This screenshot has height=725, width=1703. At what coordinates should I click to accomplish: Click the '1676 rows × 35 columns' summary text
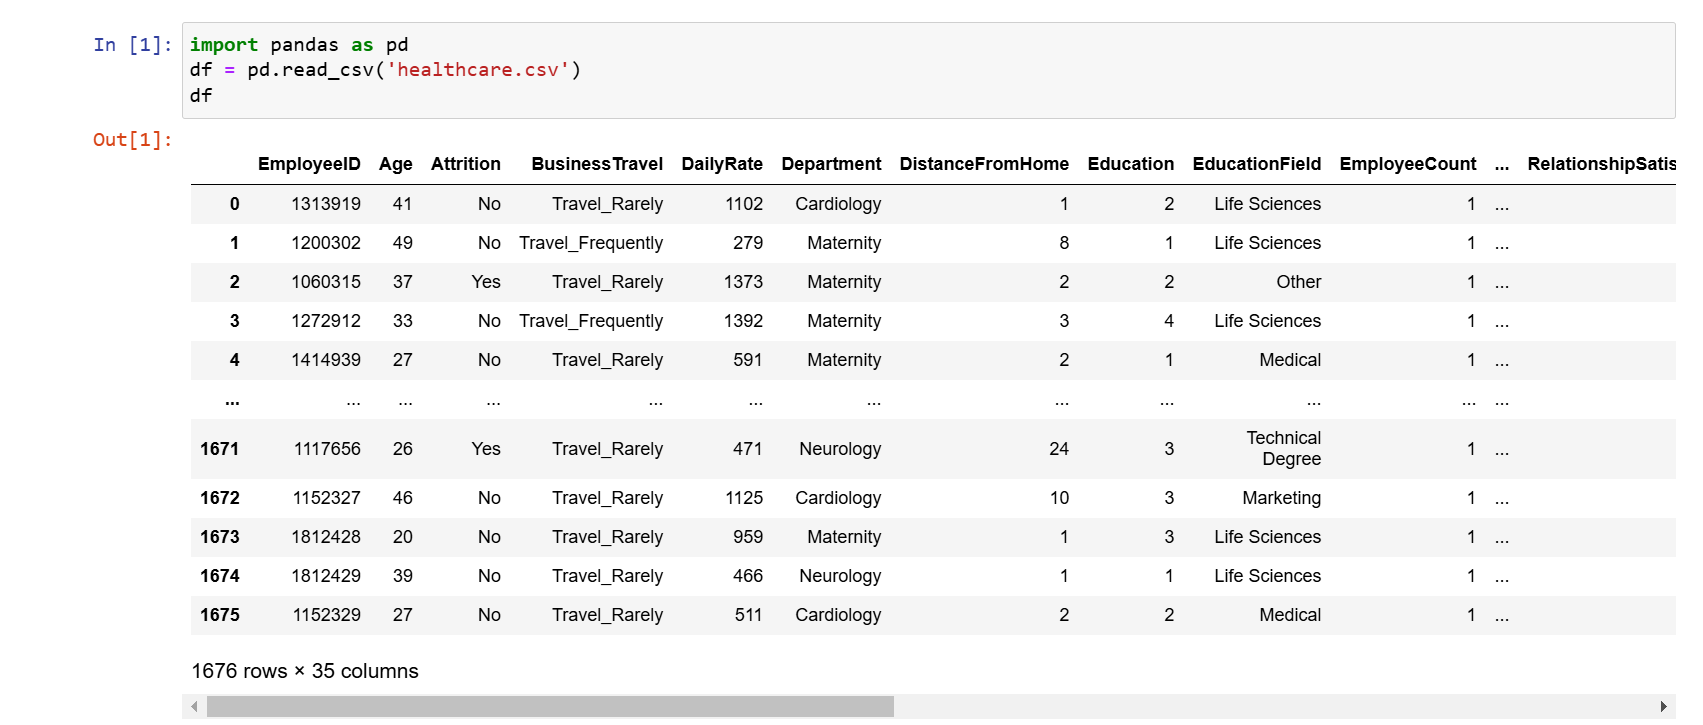[305, 671]
